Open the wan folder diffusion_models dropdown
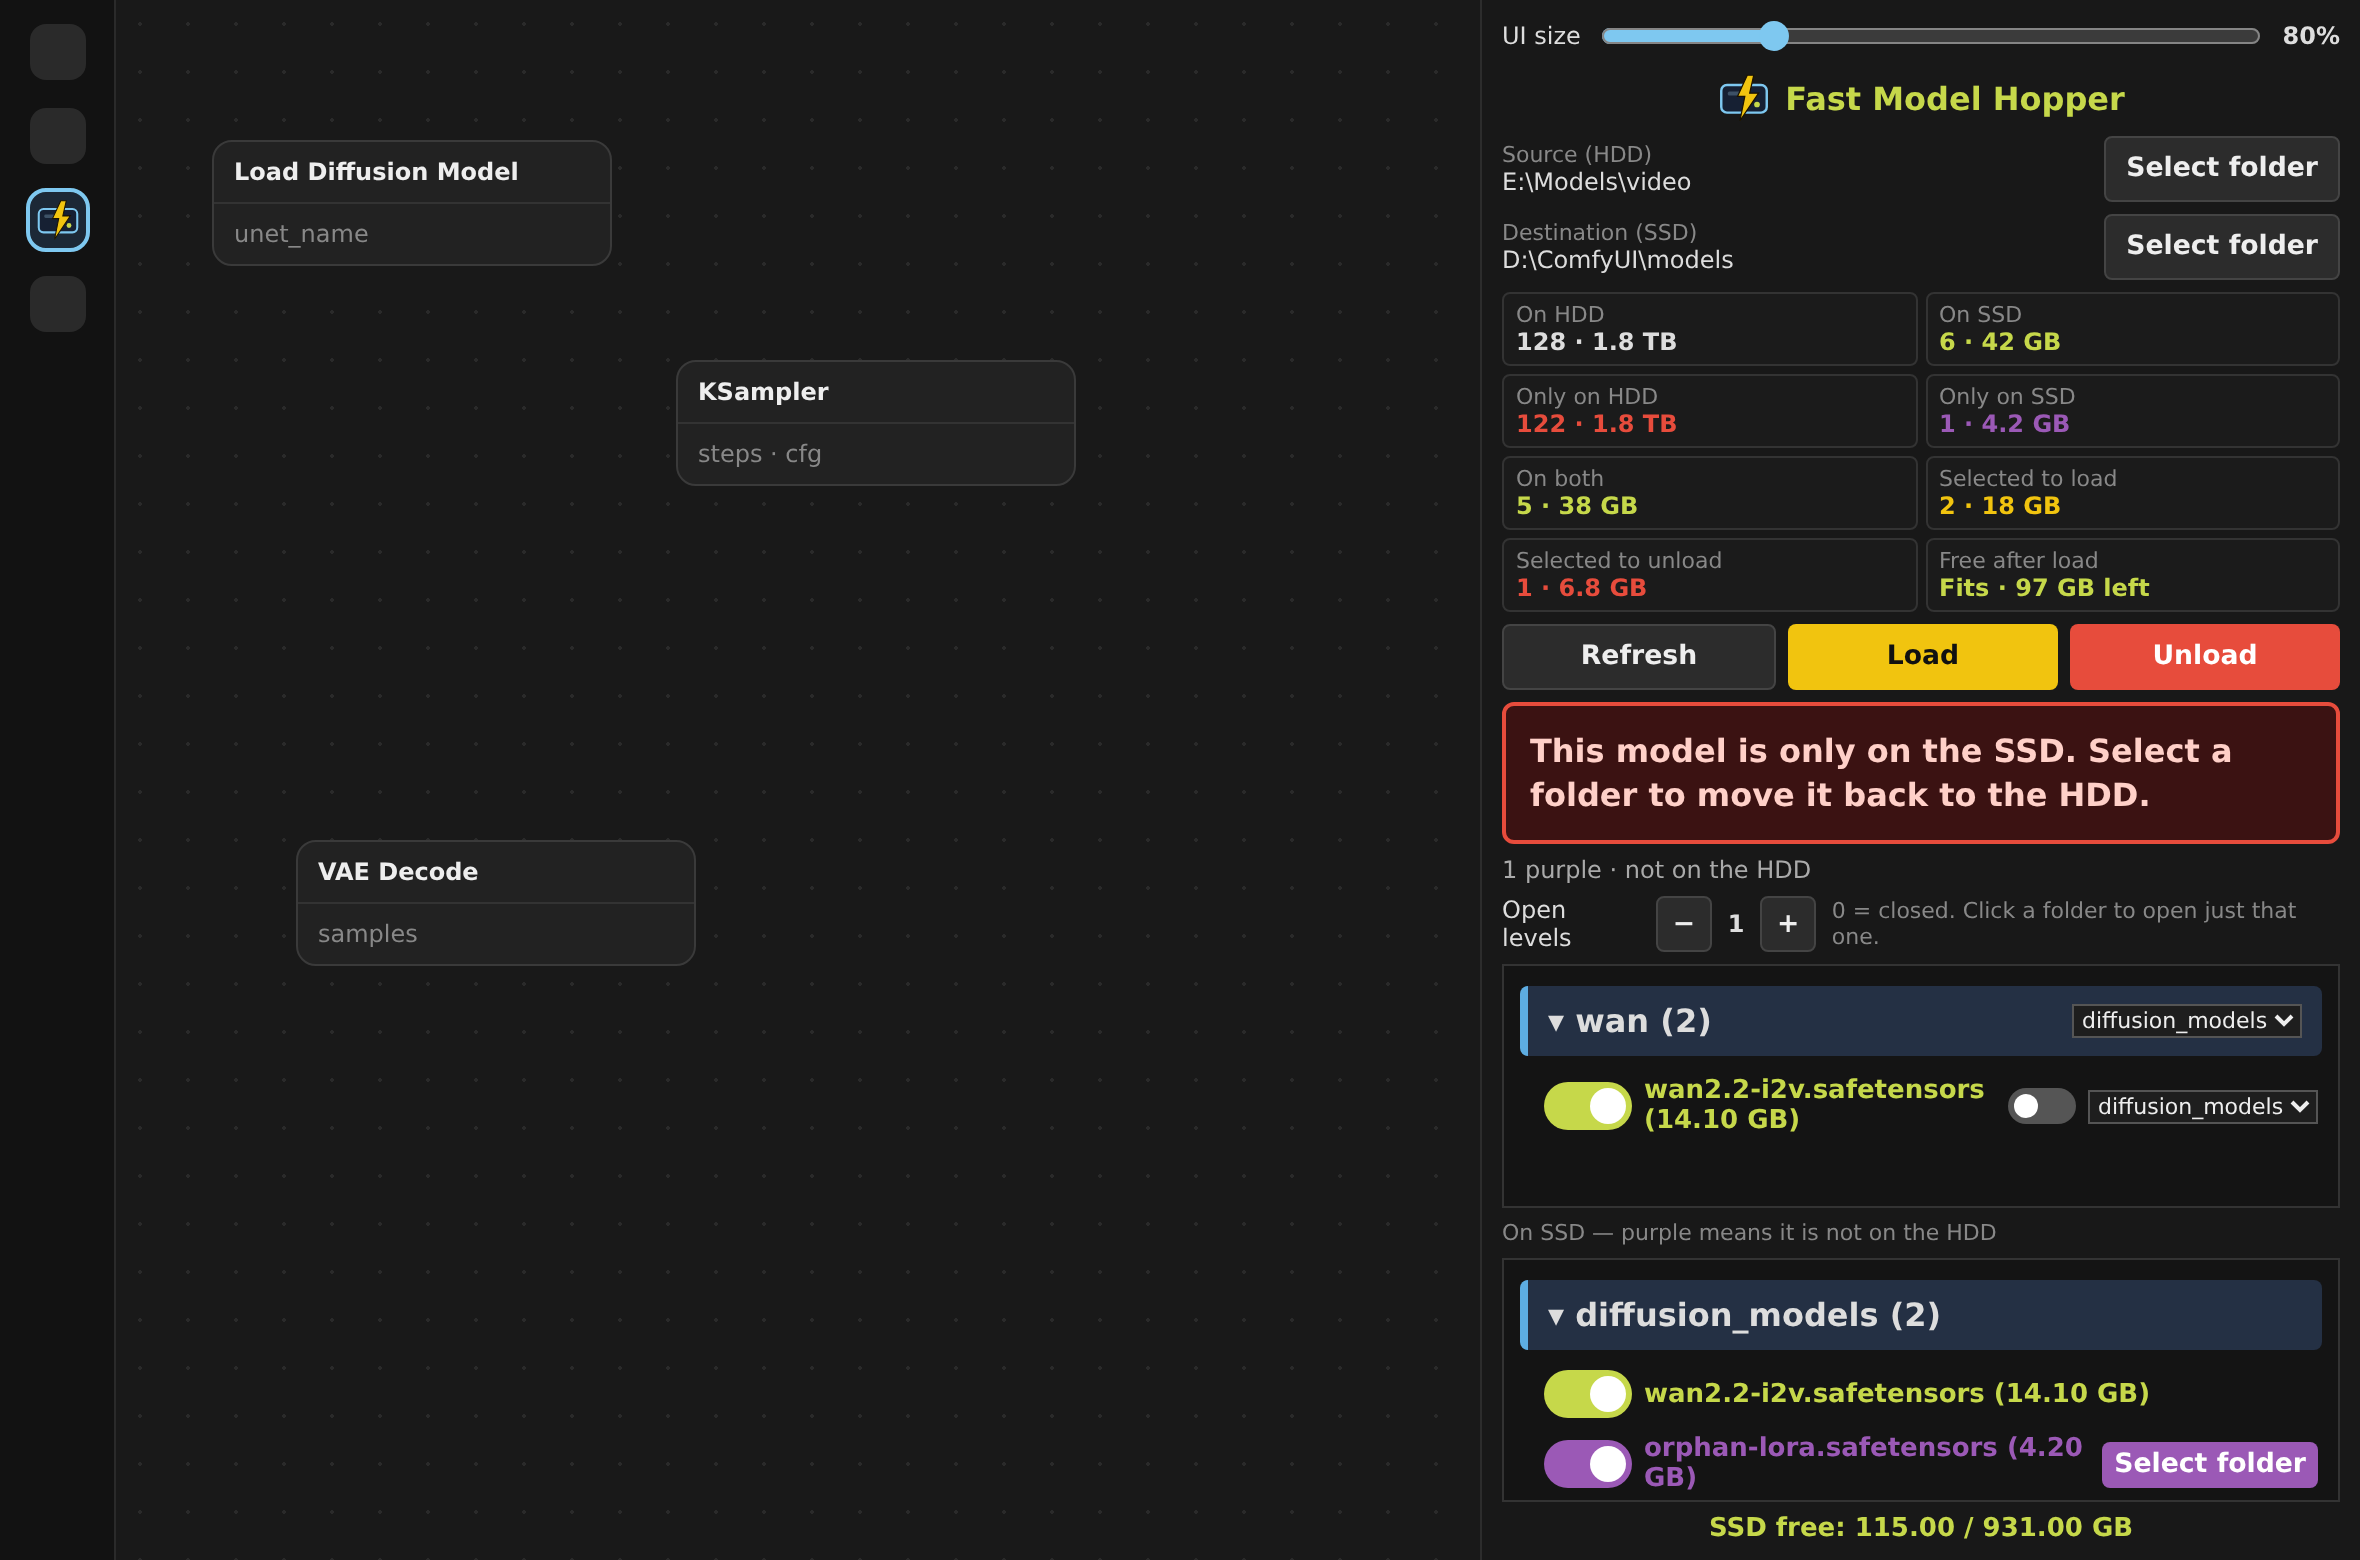Viewport: 2360px width, 1560px height. coord(2186,1021)
